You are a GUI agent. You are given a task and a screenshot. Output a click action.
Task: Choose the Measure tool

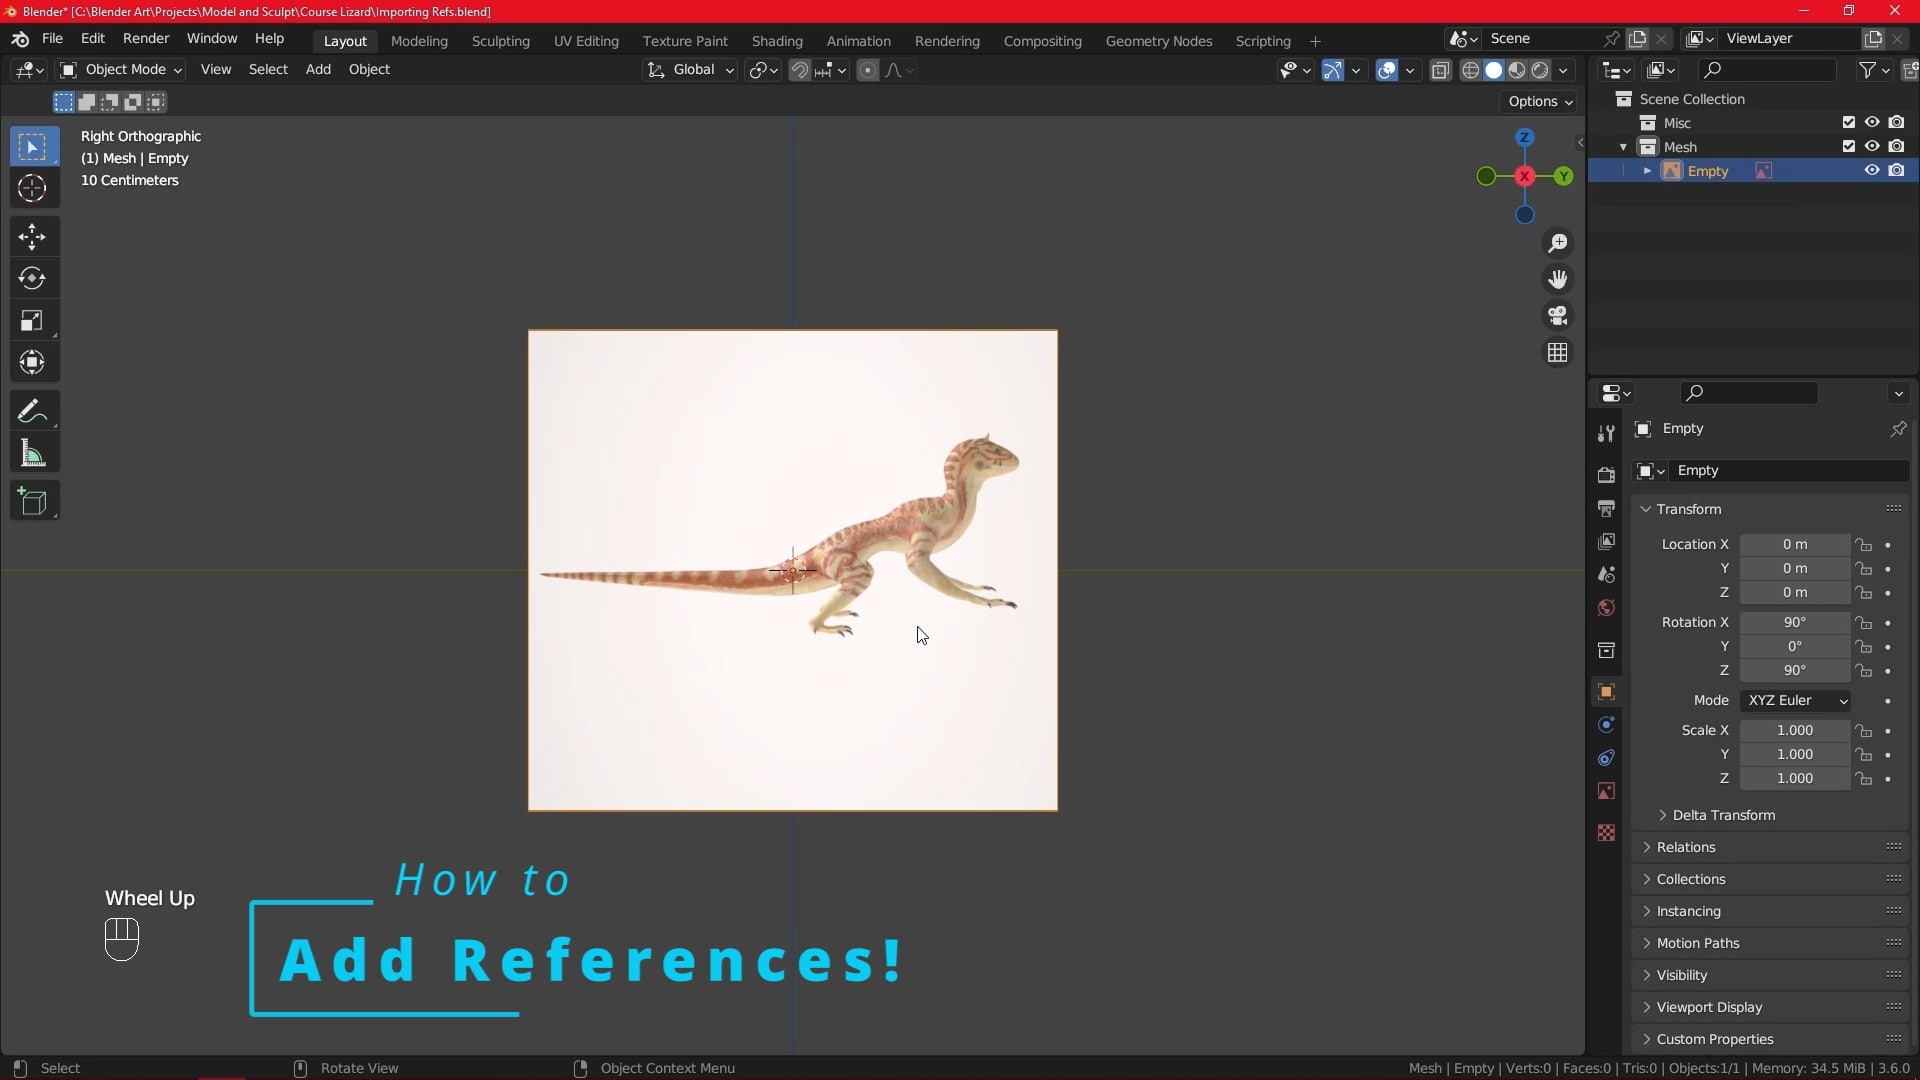(x=33, y=453)
